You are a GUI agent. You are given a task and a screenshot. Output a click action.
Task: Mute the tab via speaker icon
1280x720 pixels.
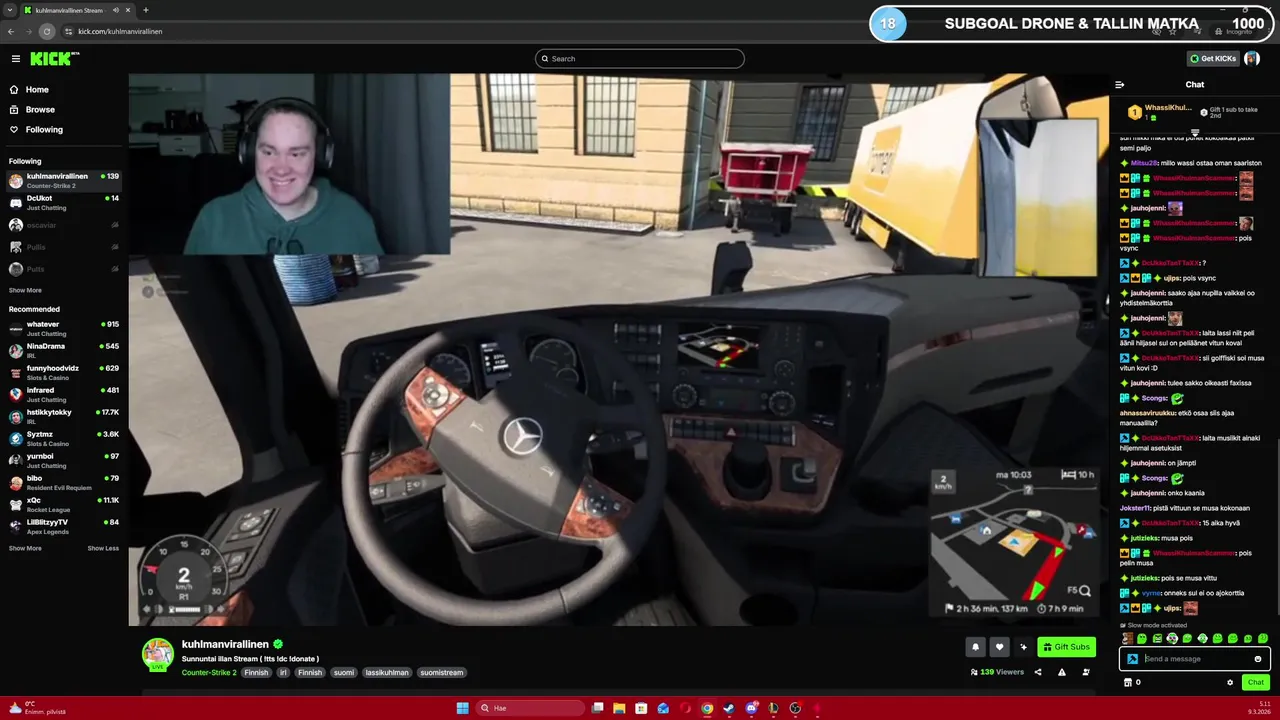tap(116, 10)
